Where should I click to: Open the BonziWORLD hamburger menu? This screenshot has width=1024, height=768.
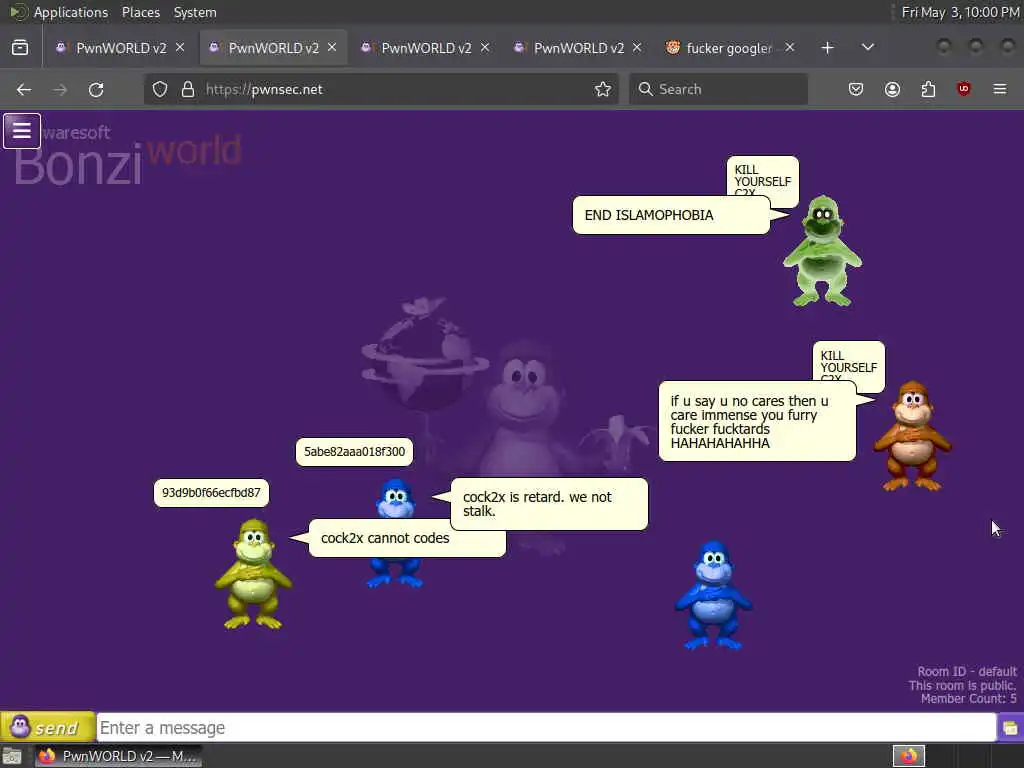point(22,131)
